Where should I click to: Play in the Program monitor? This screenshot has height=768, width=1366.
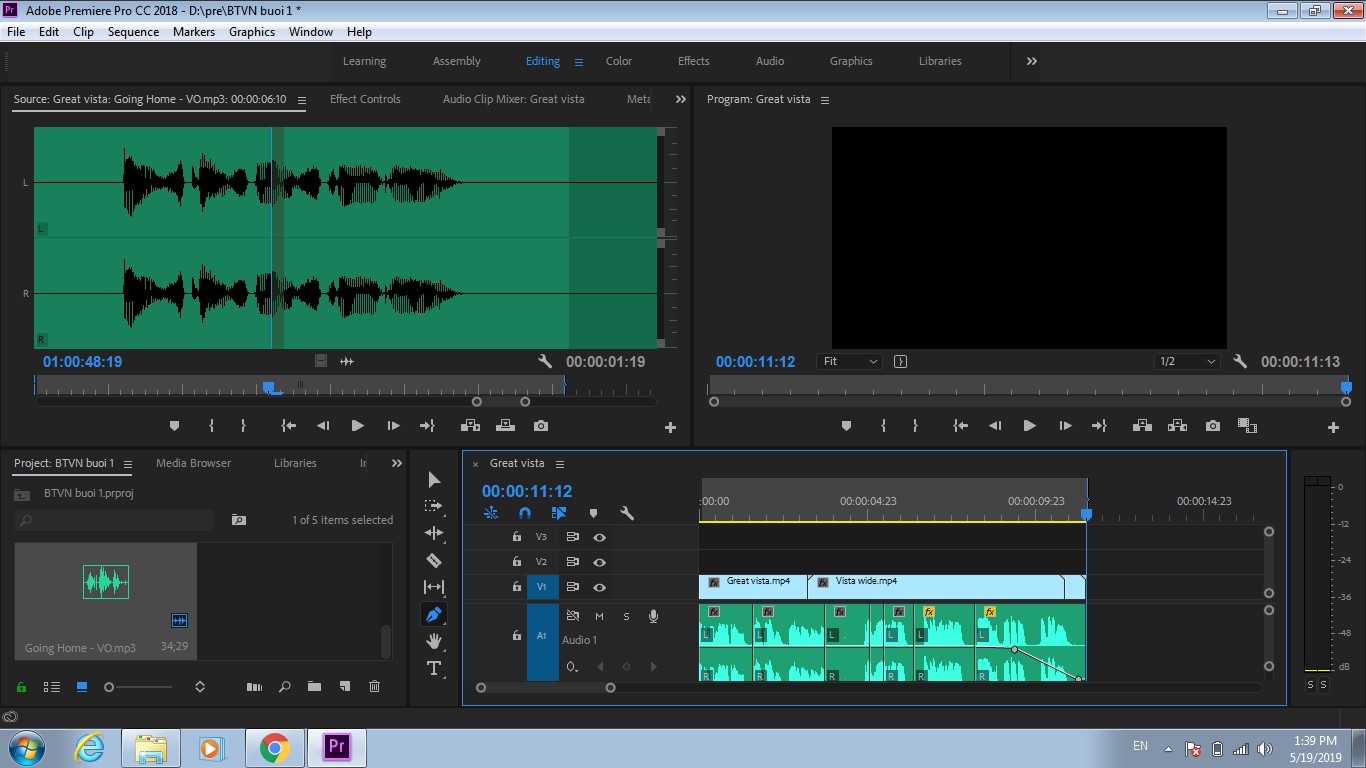click(x=1029, y=426)
